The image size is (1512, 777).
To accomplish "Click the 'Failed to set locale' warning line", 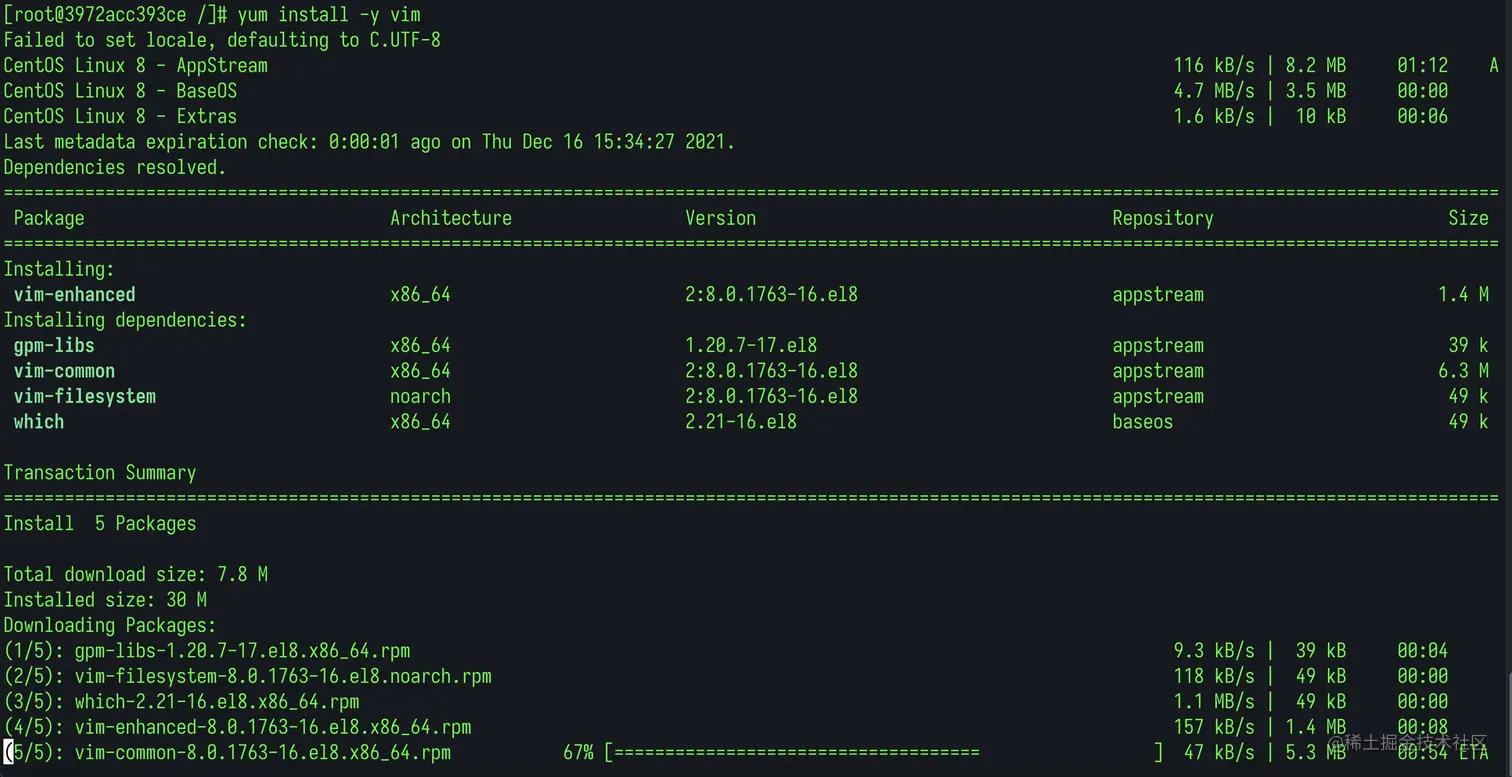I will [222, 40].
